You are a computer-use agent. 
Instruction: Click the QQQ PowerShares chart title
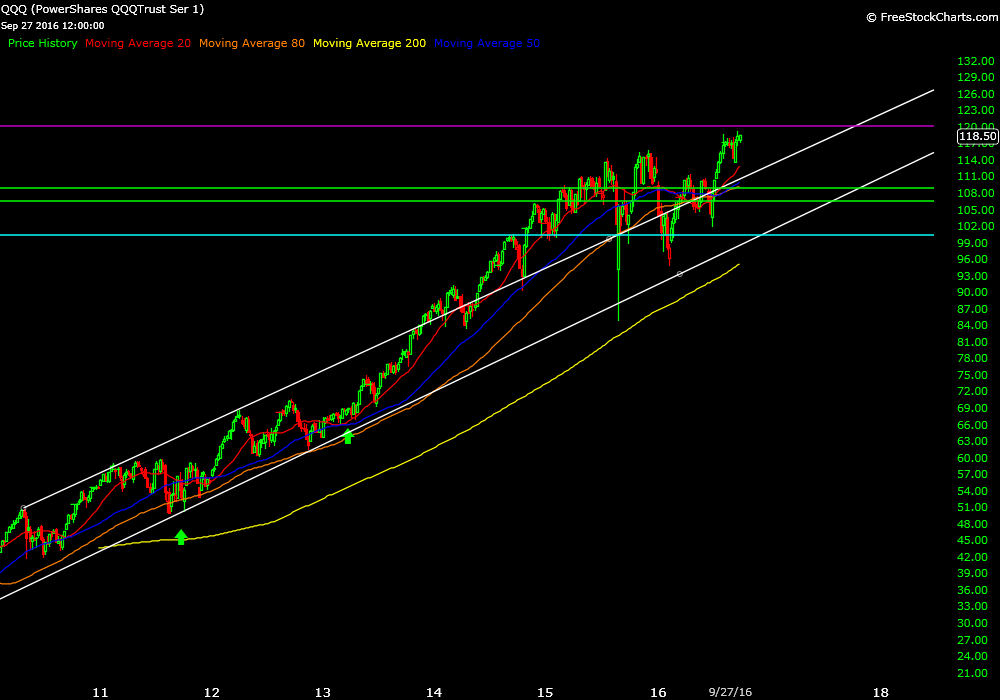point(103,9)
